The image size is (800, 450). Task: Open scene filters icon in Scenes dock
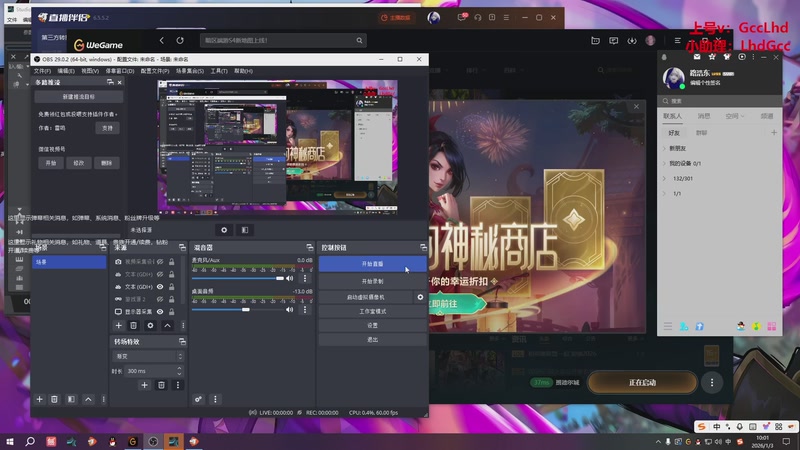tap(71, 399)
